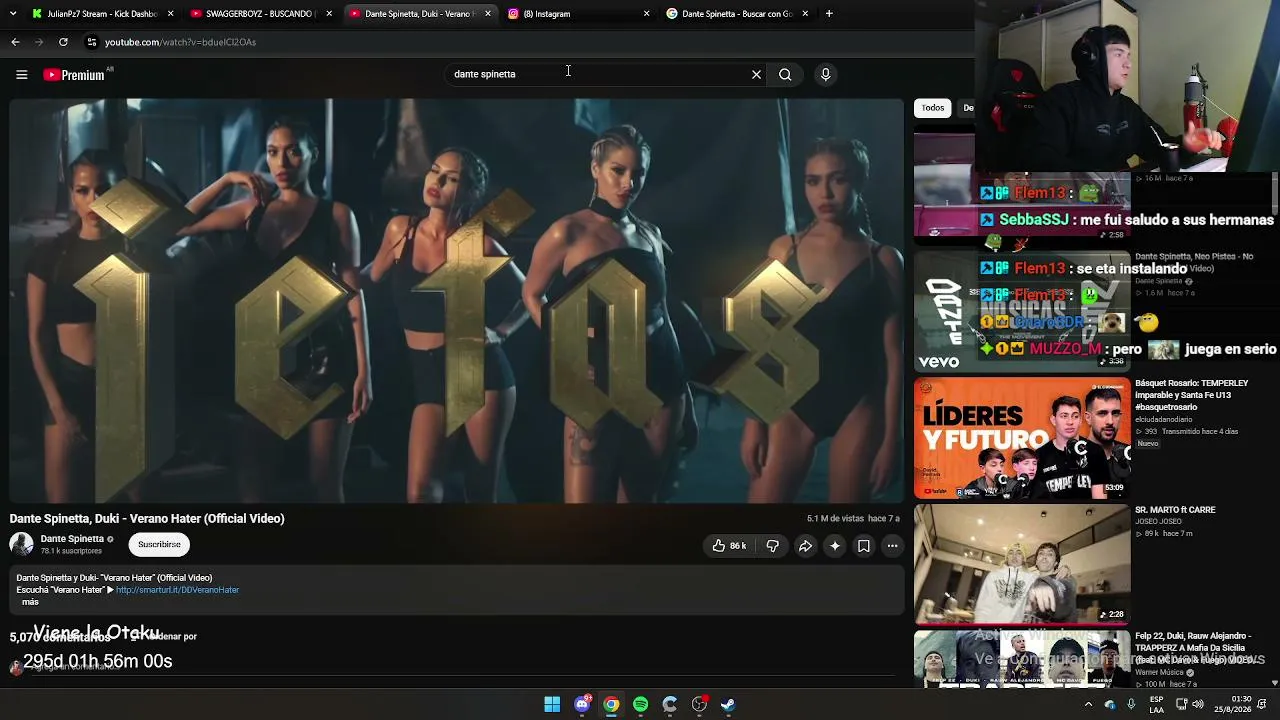Image resolution: width=1280 pixels, height=720 pixels.
Task: Open Google Chrome from the taskbar
Action: click(x=611, y=704)
